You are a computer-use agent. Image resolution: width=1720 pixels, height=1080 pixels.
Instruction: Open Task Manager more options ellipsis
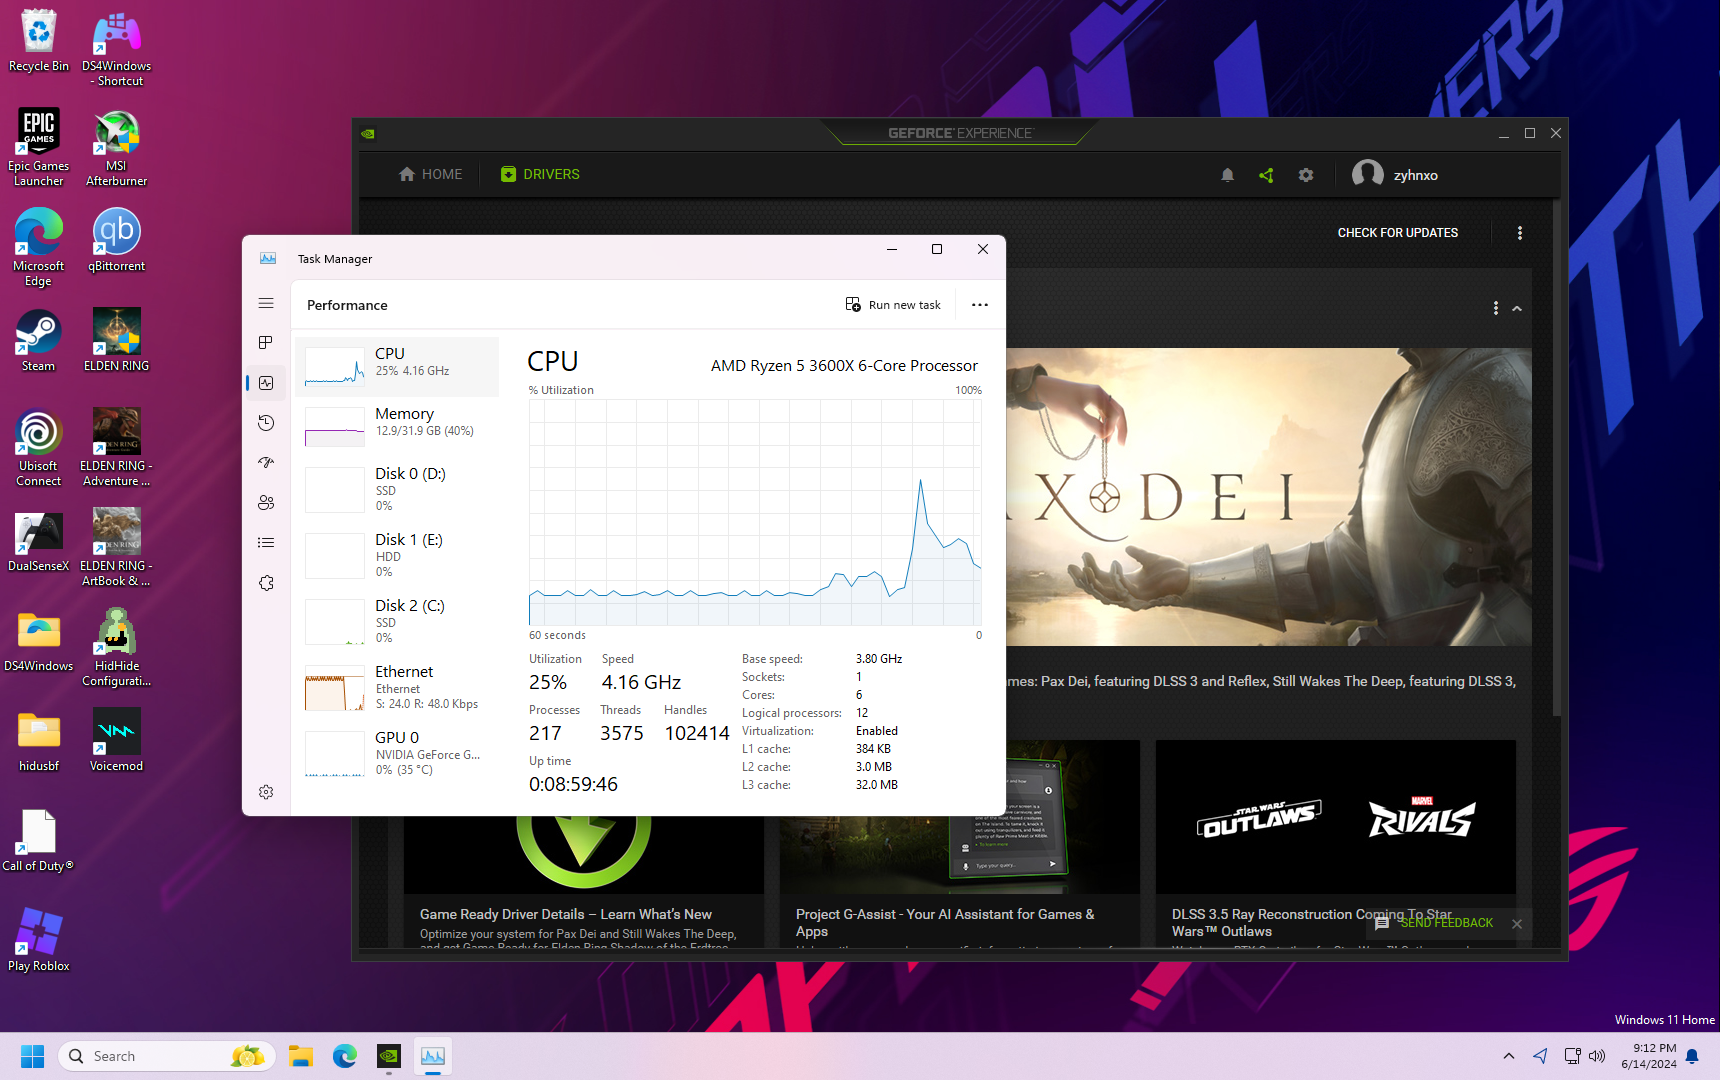click(x=980, y=305)
